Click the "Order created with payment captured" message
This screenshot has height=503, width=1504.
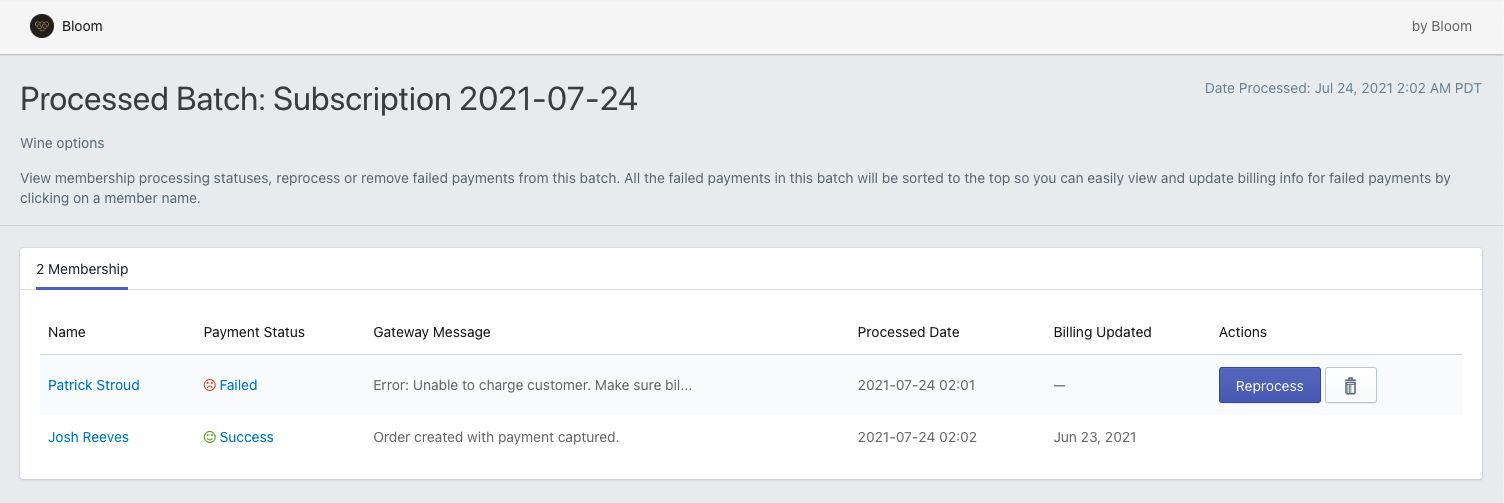point(496,437)
